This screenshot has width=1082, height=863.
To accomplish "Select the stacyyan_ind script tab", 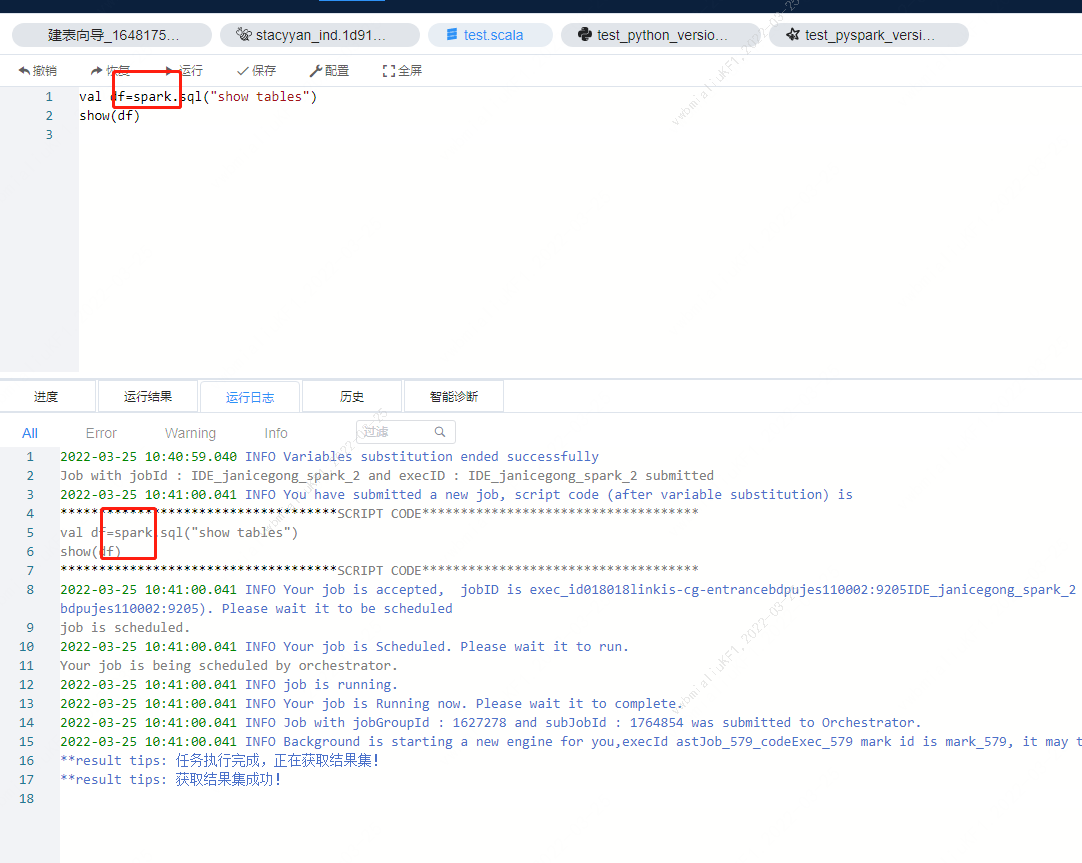I will point(320,34).
